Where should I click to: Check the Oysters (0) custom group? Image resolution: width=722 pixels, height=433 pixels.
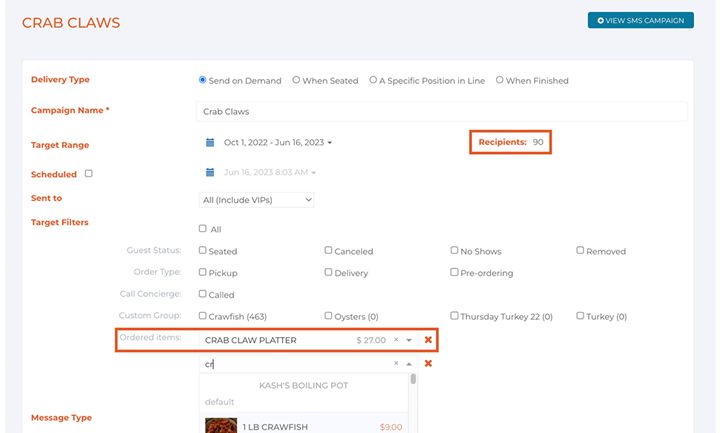328,316
